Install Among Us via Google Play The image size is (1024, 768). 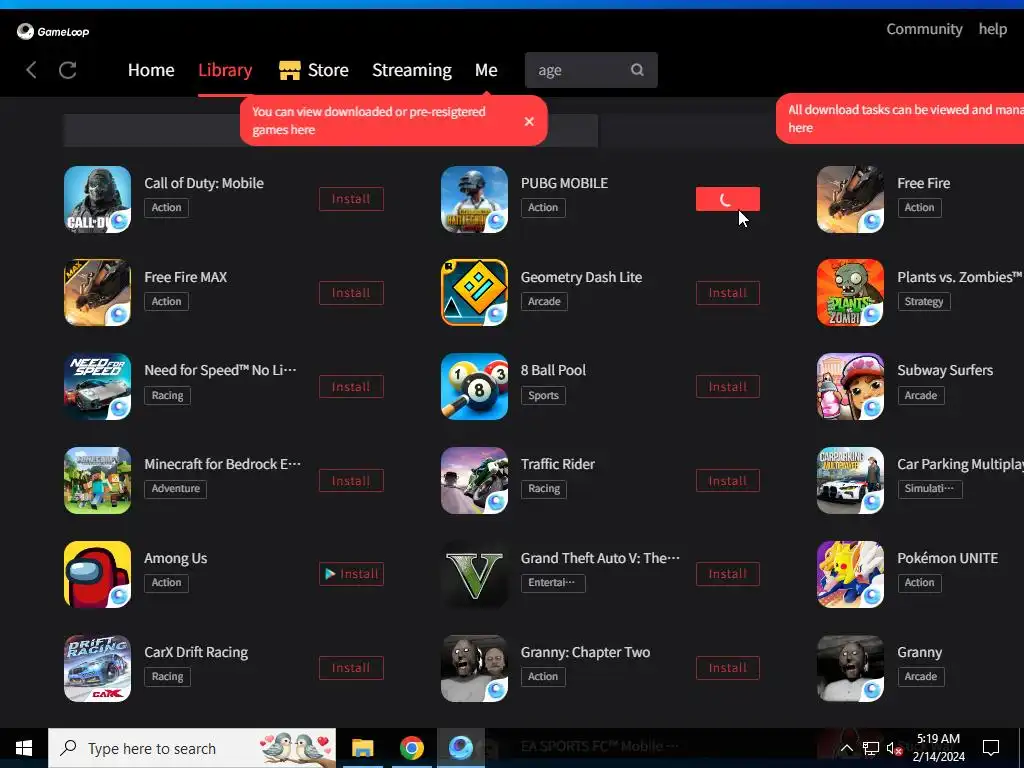point(351,574)
